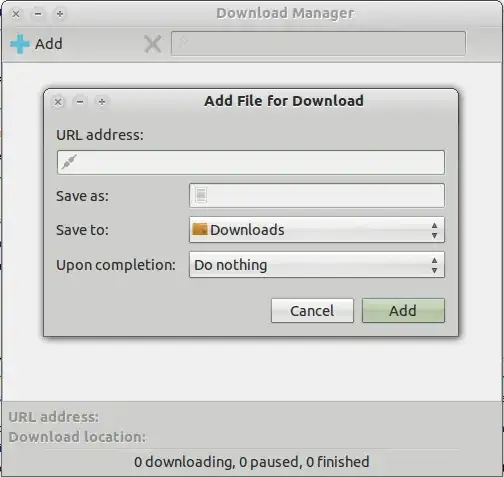Click the status text '0 downloading, 0 paused, 0 finished'
Image resolution: width=504 pixels, height=477 pixels.
tap(252, 462)
